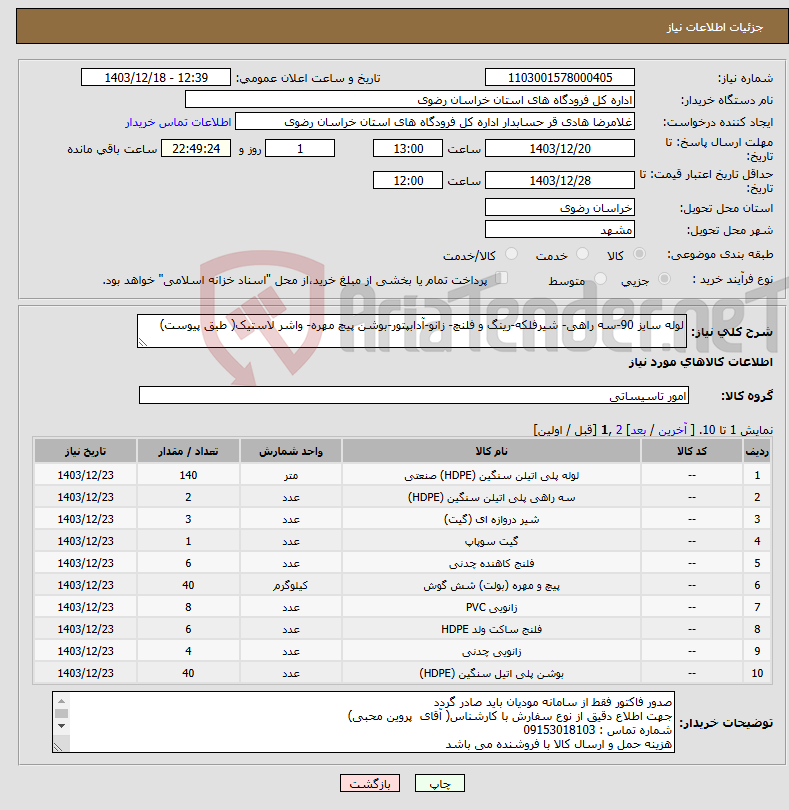This screenshot has height=810, width=789.
Task: Click the کیلوگرم unit cell
Action: [291, 585]
